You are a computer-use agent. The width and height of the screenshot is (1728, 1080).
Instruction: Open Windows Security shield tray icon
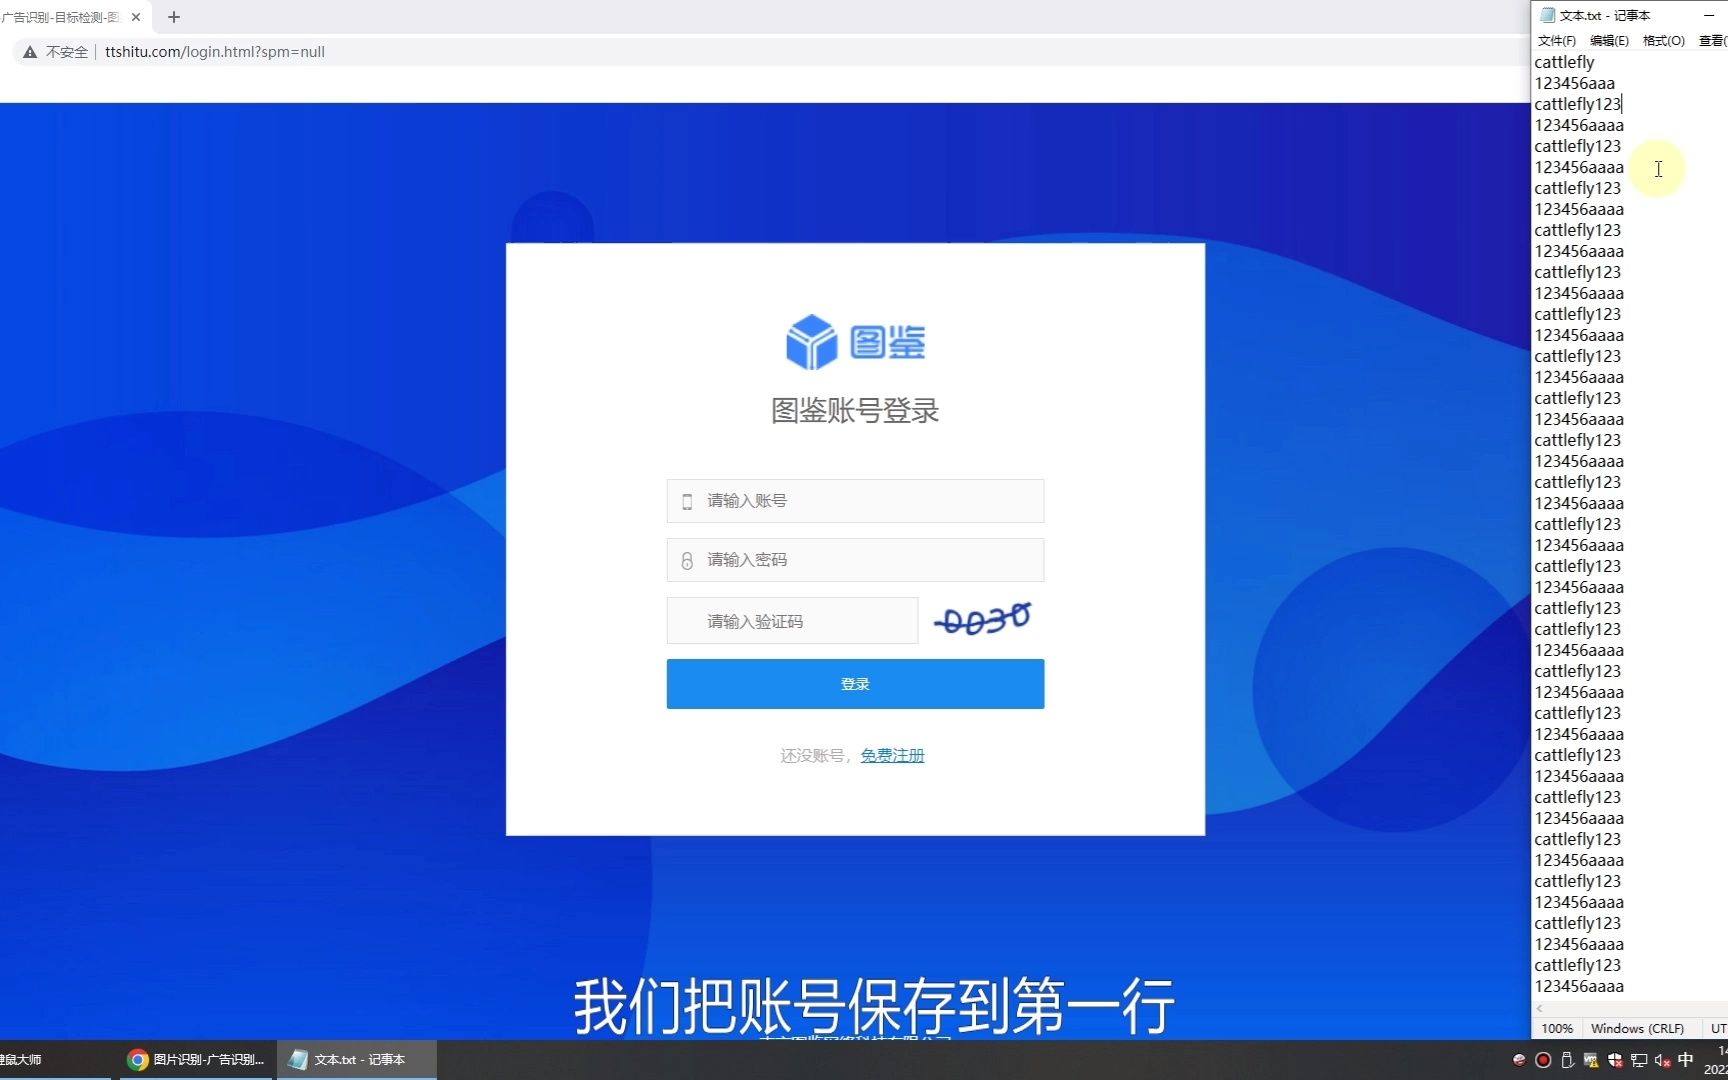click(1615, 1060)
